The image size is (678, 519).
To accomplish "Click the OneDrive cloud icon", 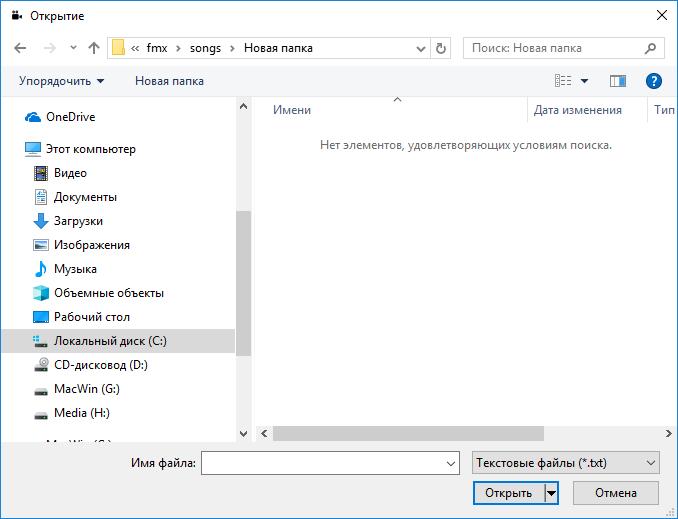I will [33, 117].
